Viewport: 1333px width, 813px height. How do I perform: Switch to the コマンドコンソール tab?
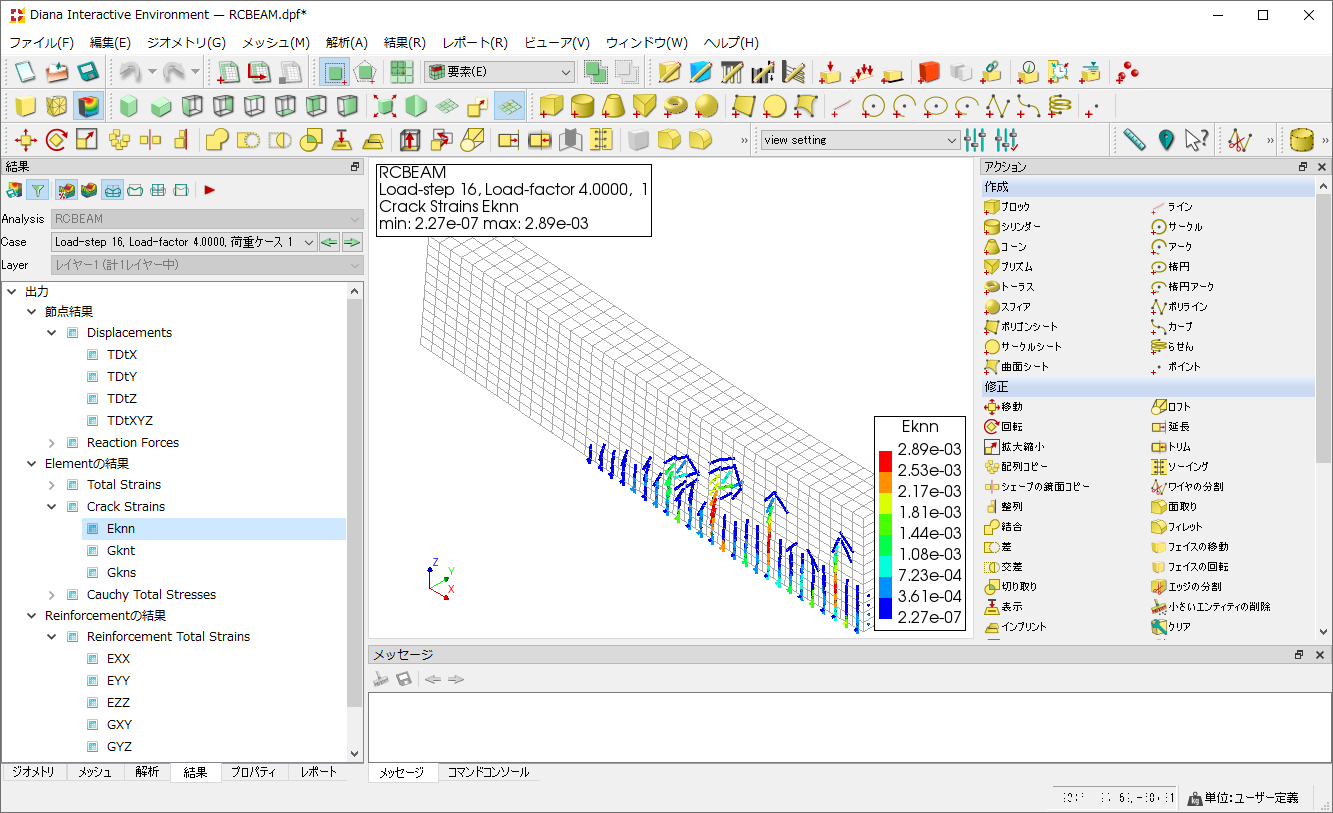pyautogui.click(x=488, y=772)
